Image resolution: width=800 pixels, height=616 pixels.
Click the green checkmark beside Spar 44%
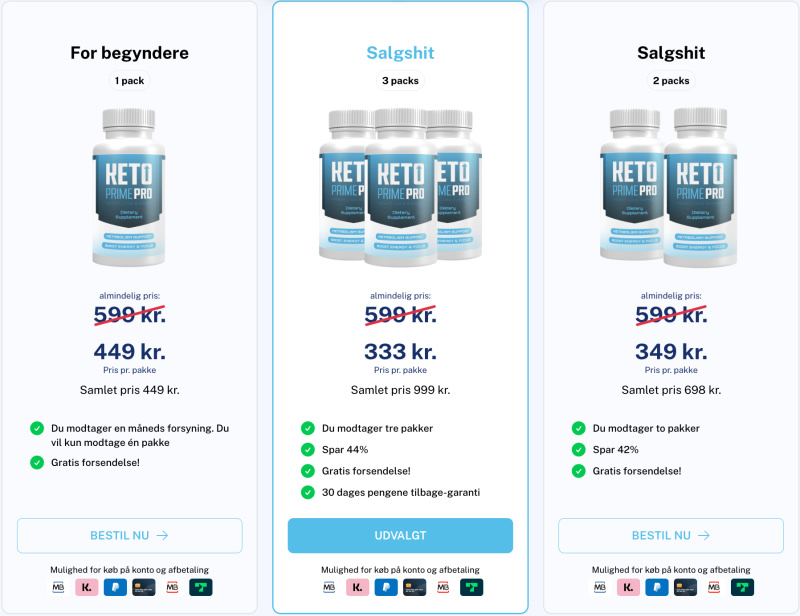point(308,450)
